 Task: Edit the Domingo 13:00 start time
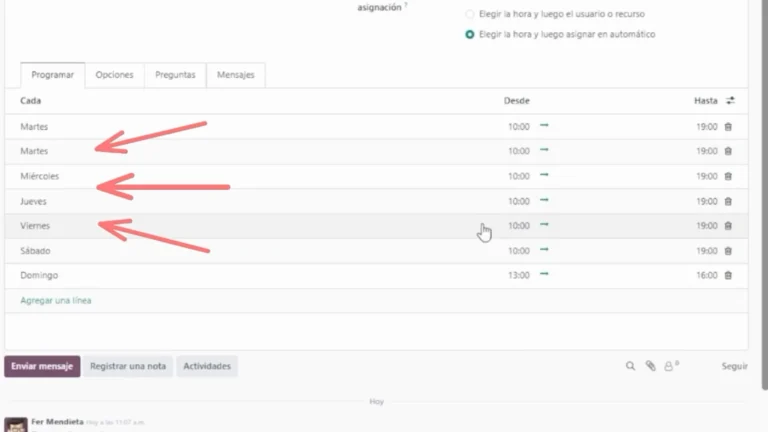click(518, 275)
